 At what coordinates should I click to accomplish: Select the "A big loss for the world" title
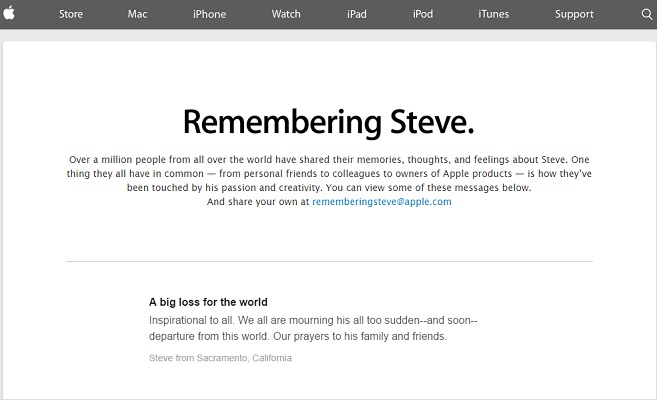[208, 302]
